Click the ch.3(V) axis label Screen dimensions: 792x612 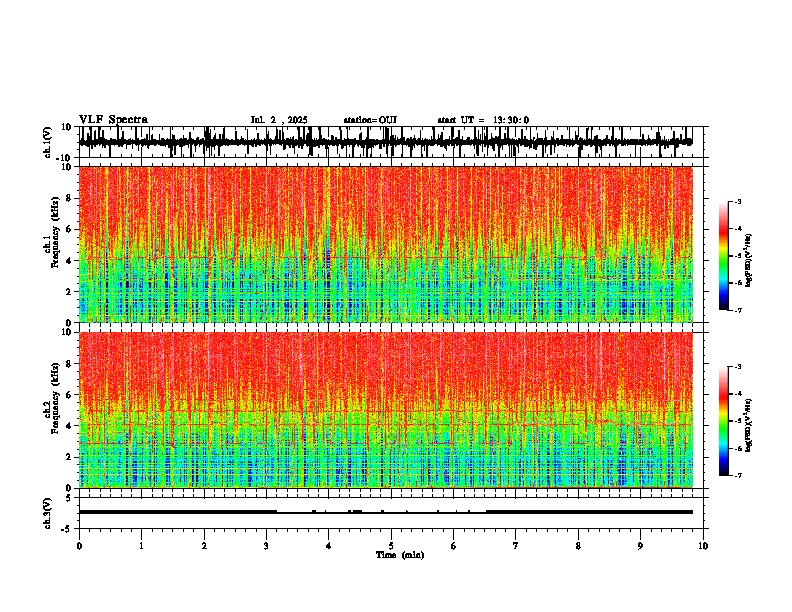tap(48, 513)
